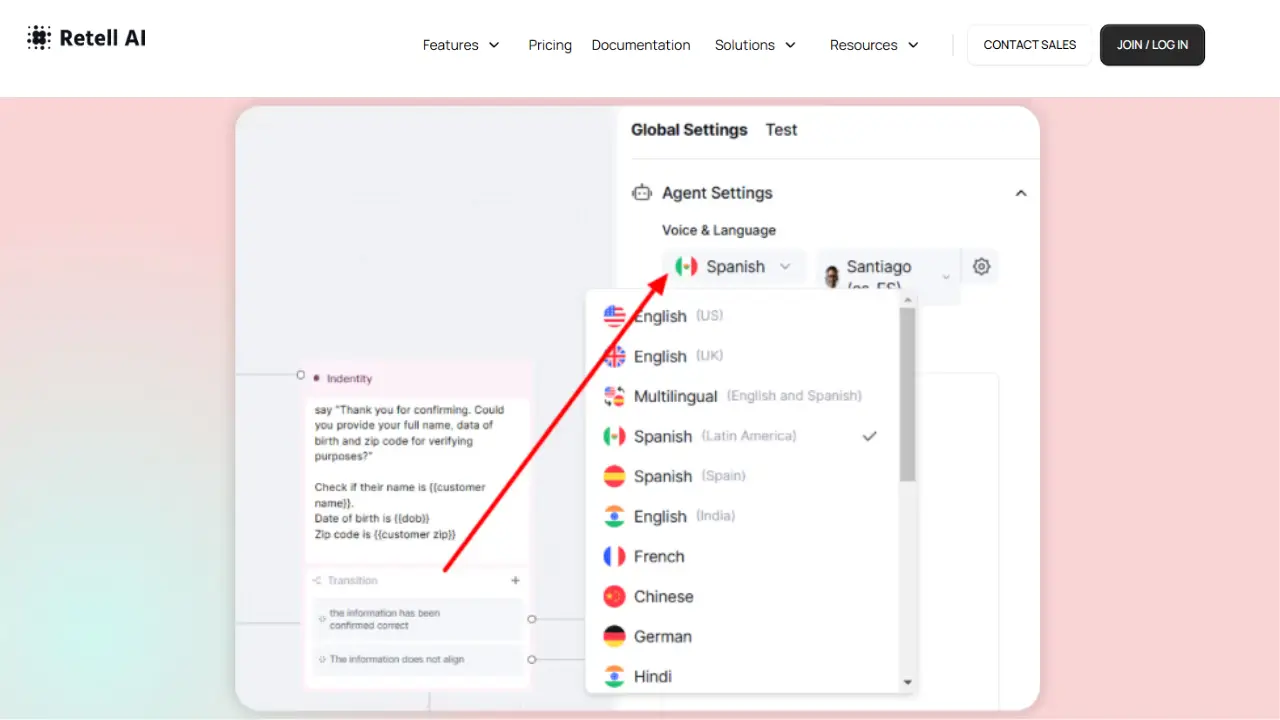Select English (US) language option
The image size is (1280, 720).
point(743,316)
